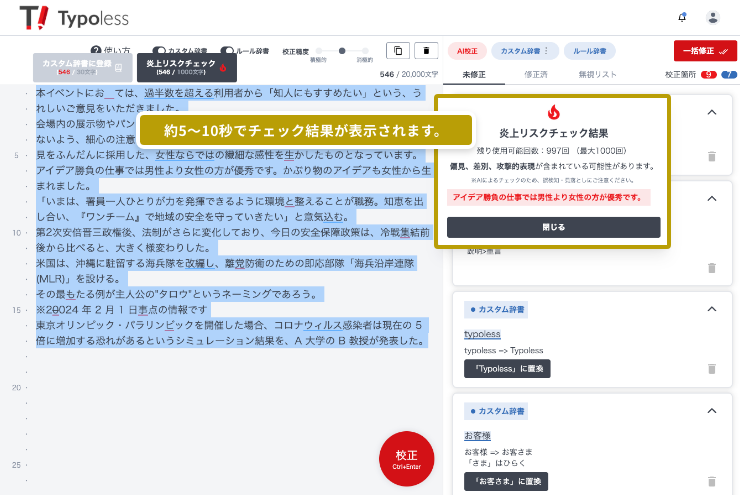Click the typoless -> Typoless suggestion text
This screenshot has width=740, height=495.
(x=503, y=350)
